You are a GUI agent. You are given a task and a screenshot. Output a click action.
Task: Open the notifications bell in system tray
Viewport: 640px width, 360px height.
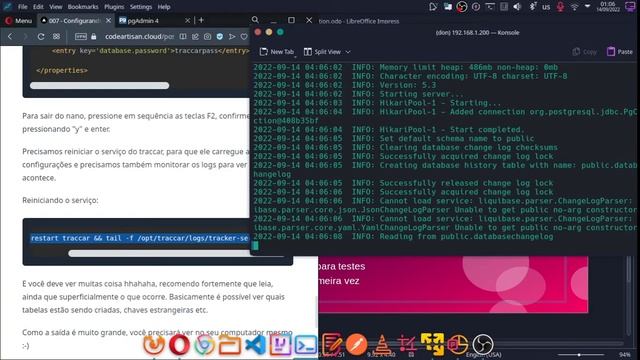click(x=433, y=6)
